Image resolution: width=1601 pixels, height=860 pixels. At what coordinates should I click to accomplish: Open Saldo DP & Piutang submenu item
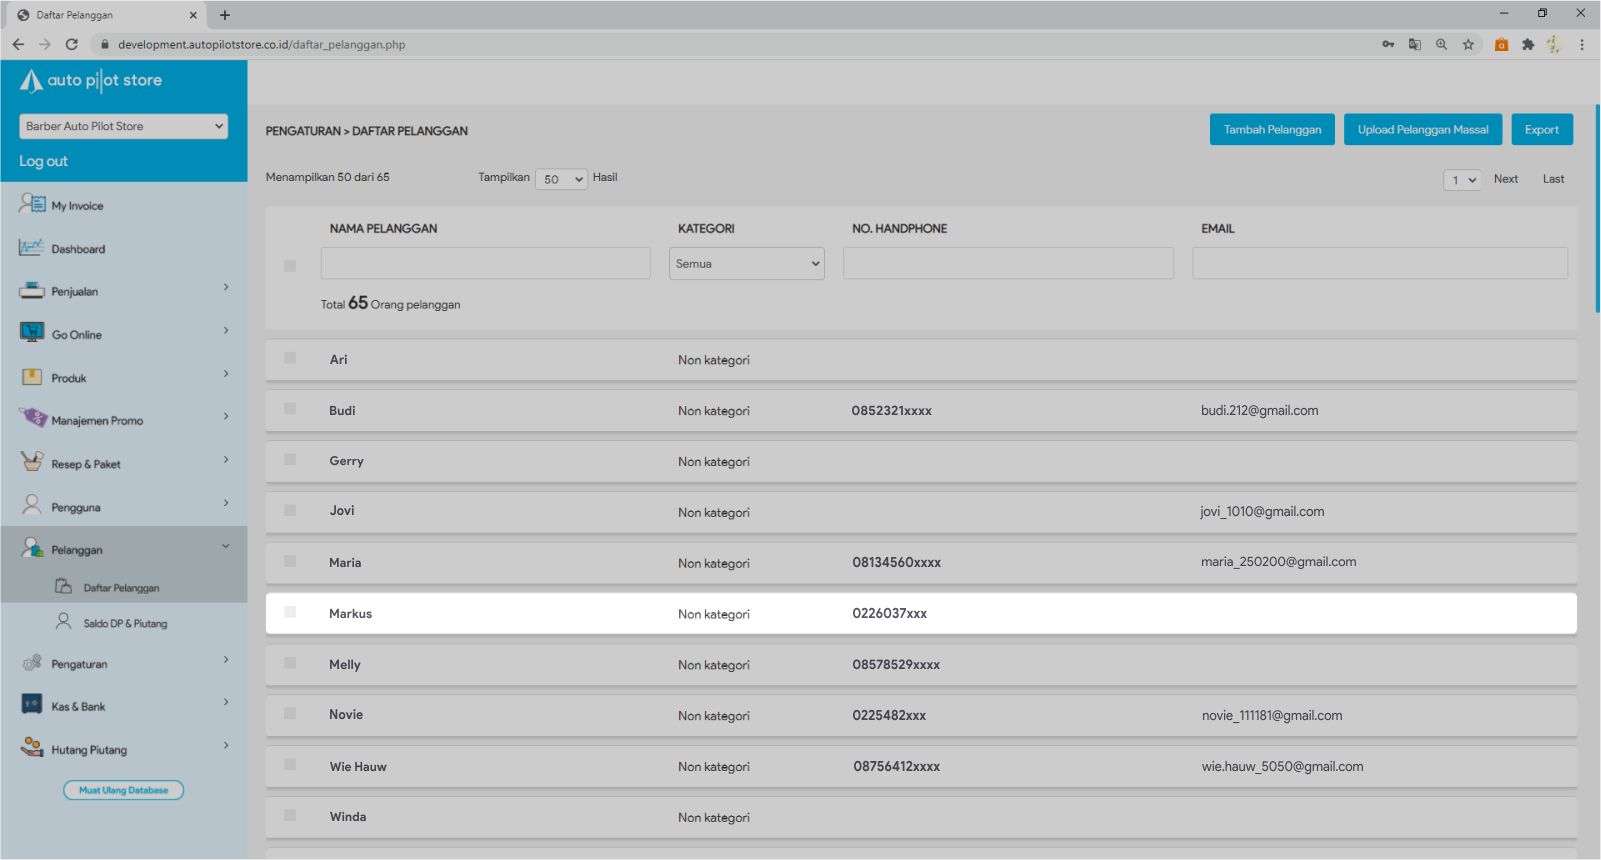[125, 623]
